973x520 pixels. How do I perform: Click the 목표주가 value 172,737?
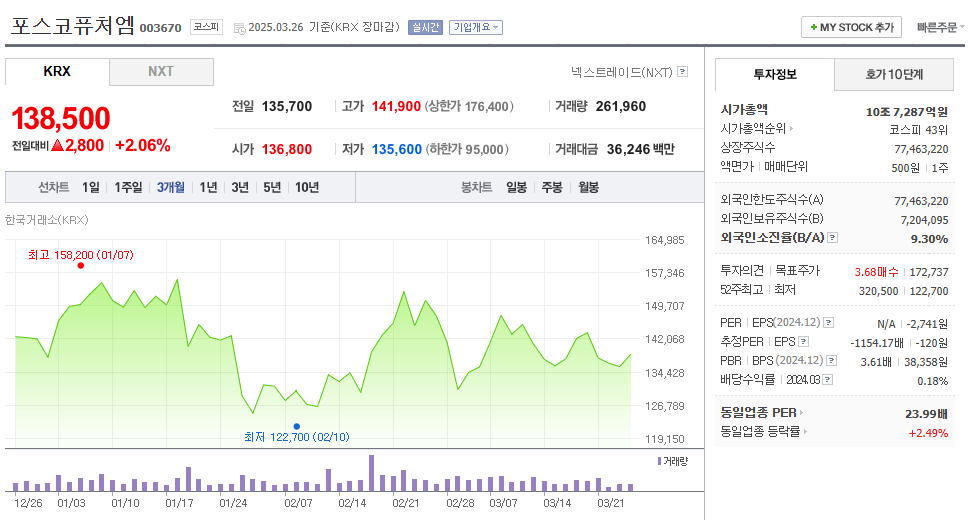929,272
